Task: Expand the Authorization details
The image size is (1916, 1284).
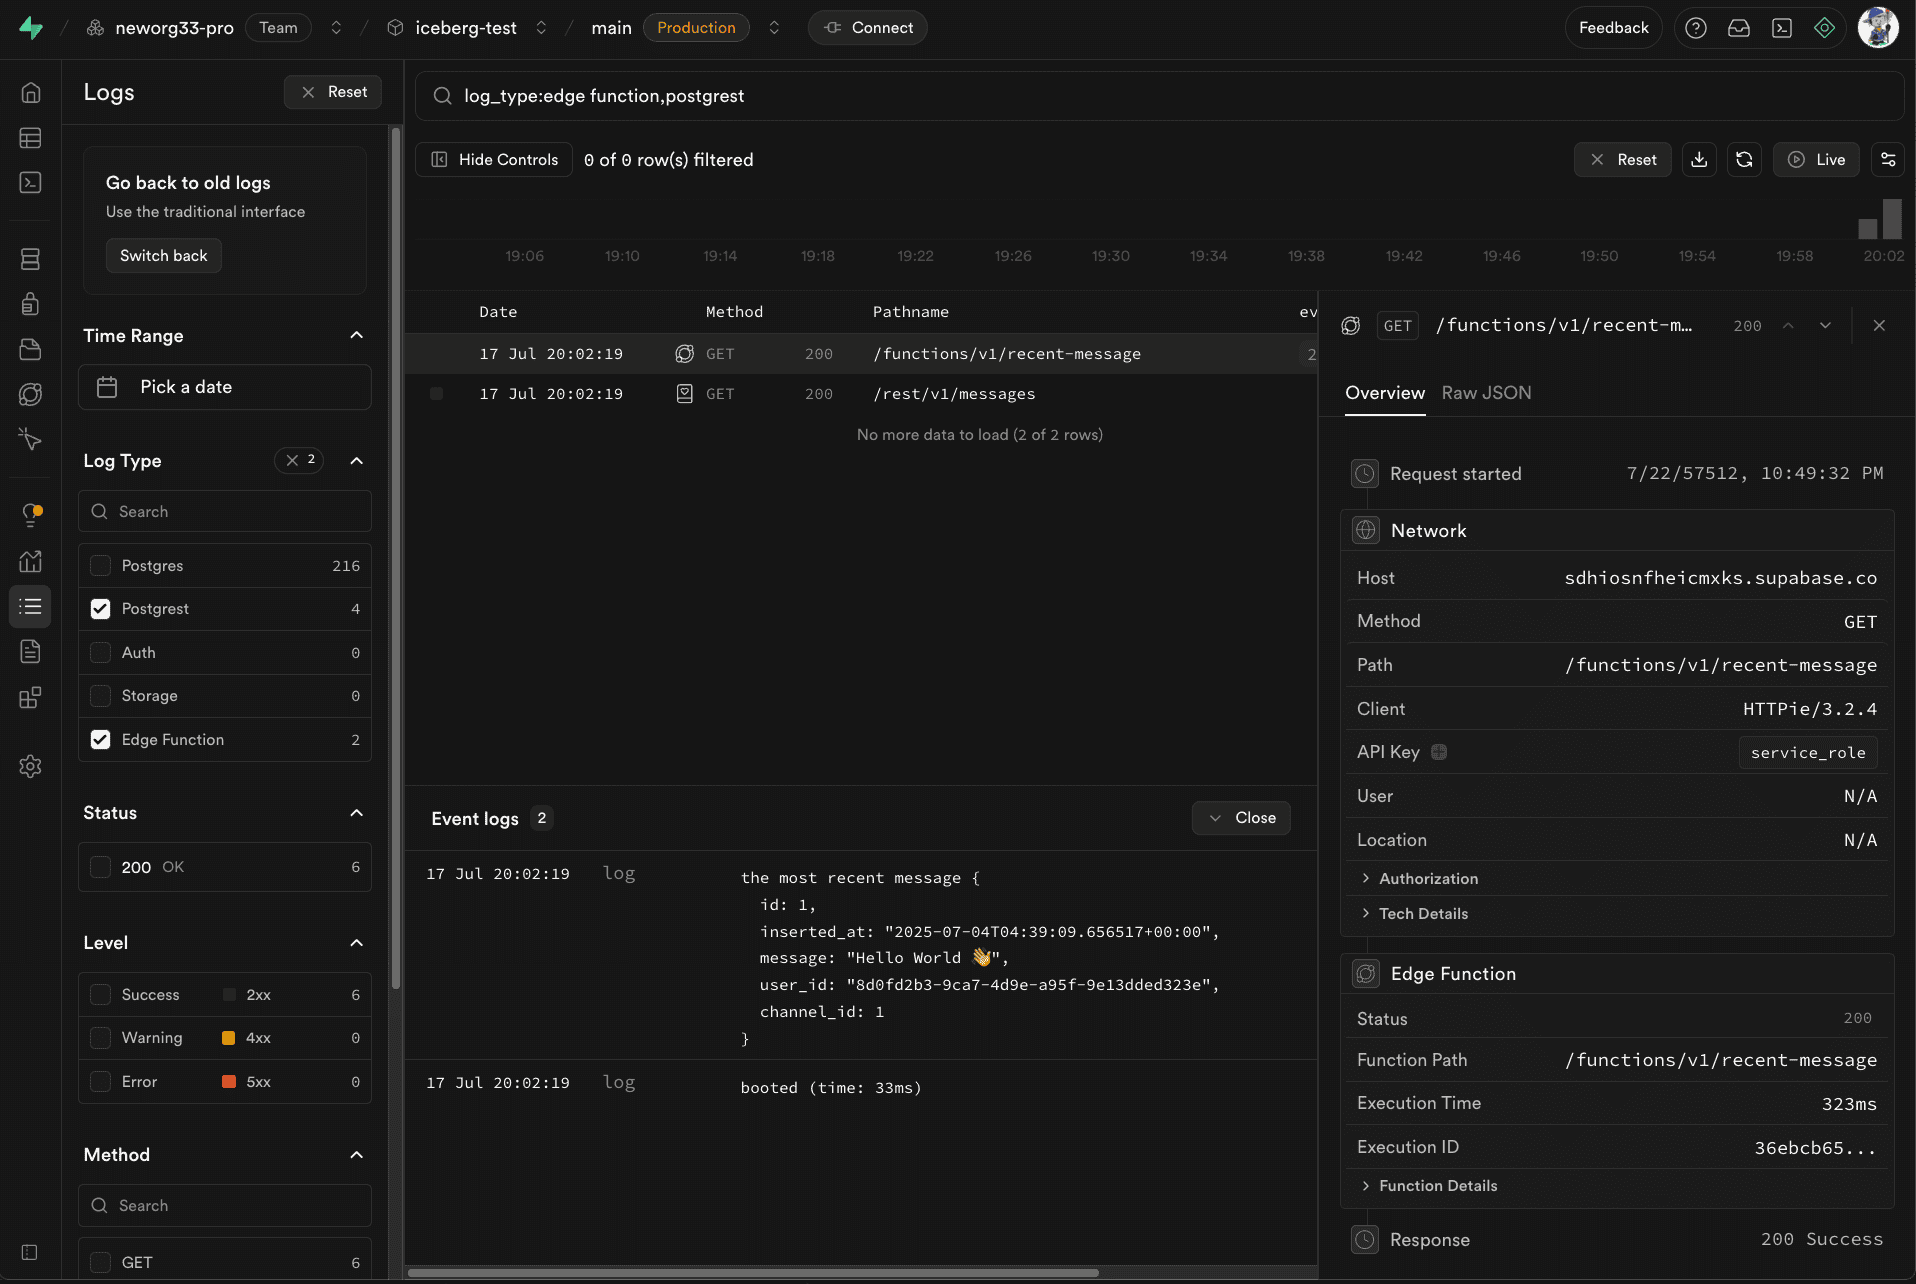Action: click(x=1419, y=879)
